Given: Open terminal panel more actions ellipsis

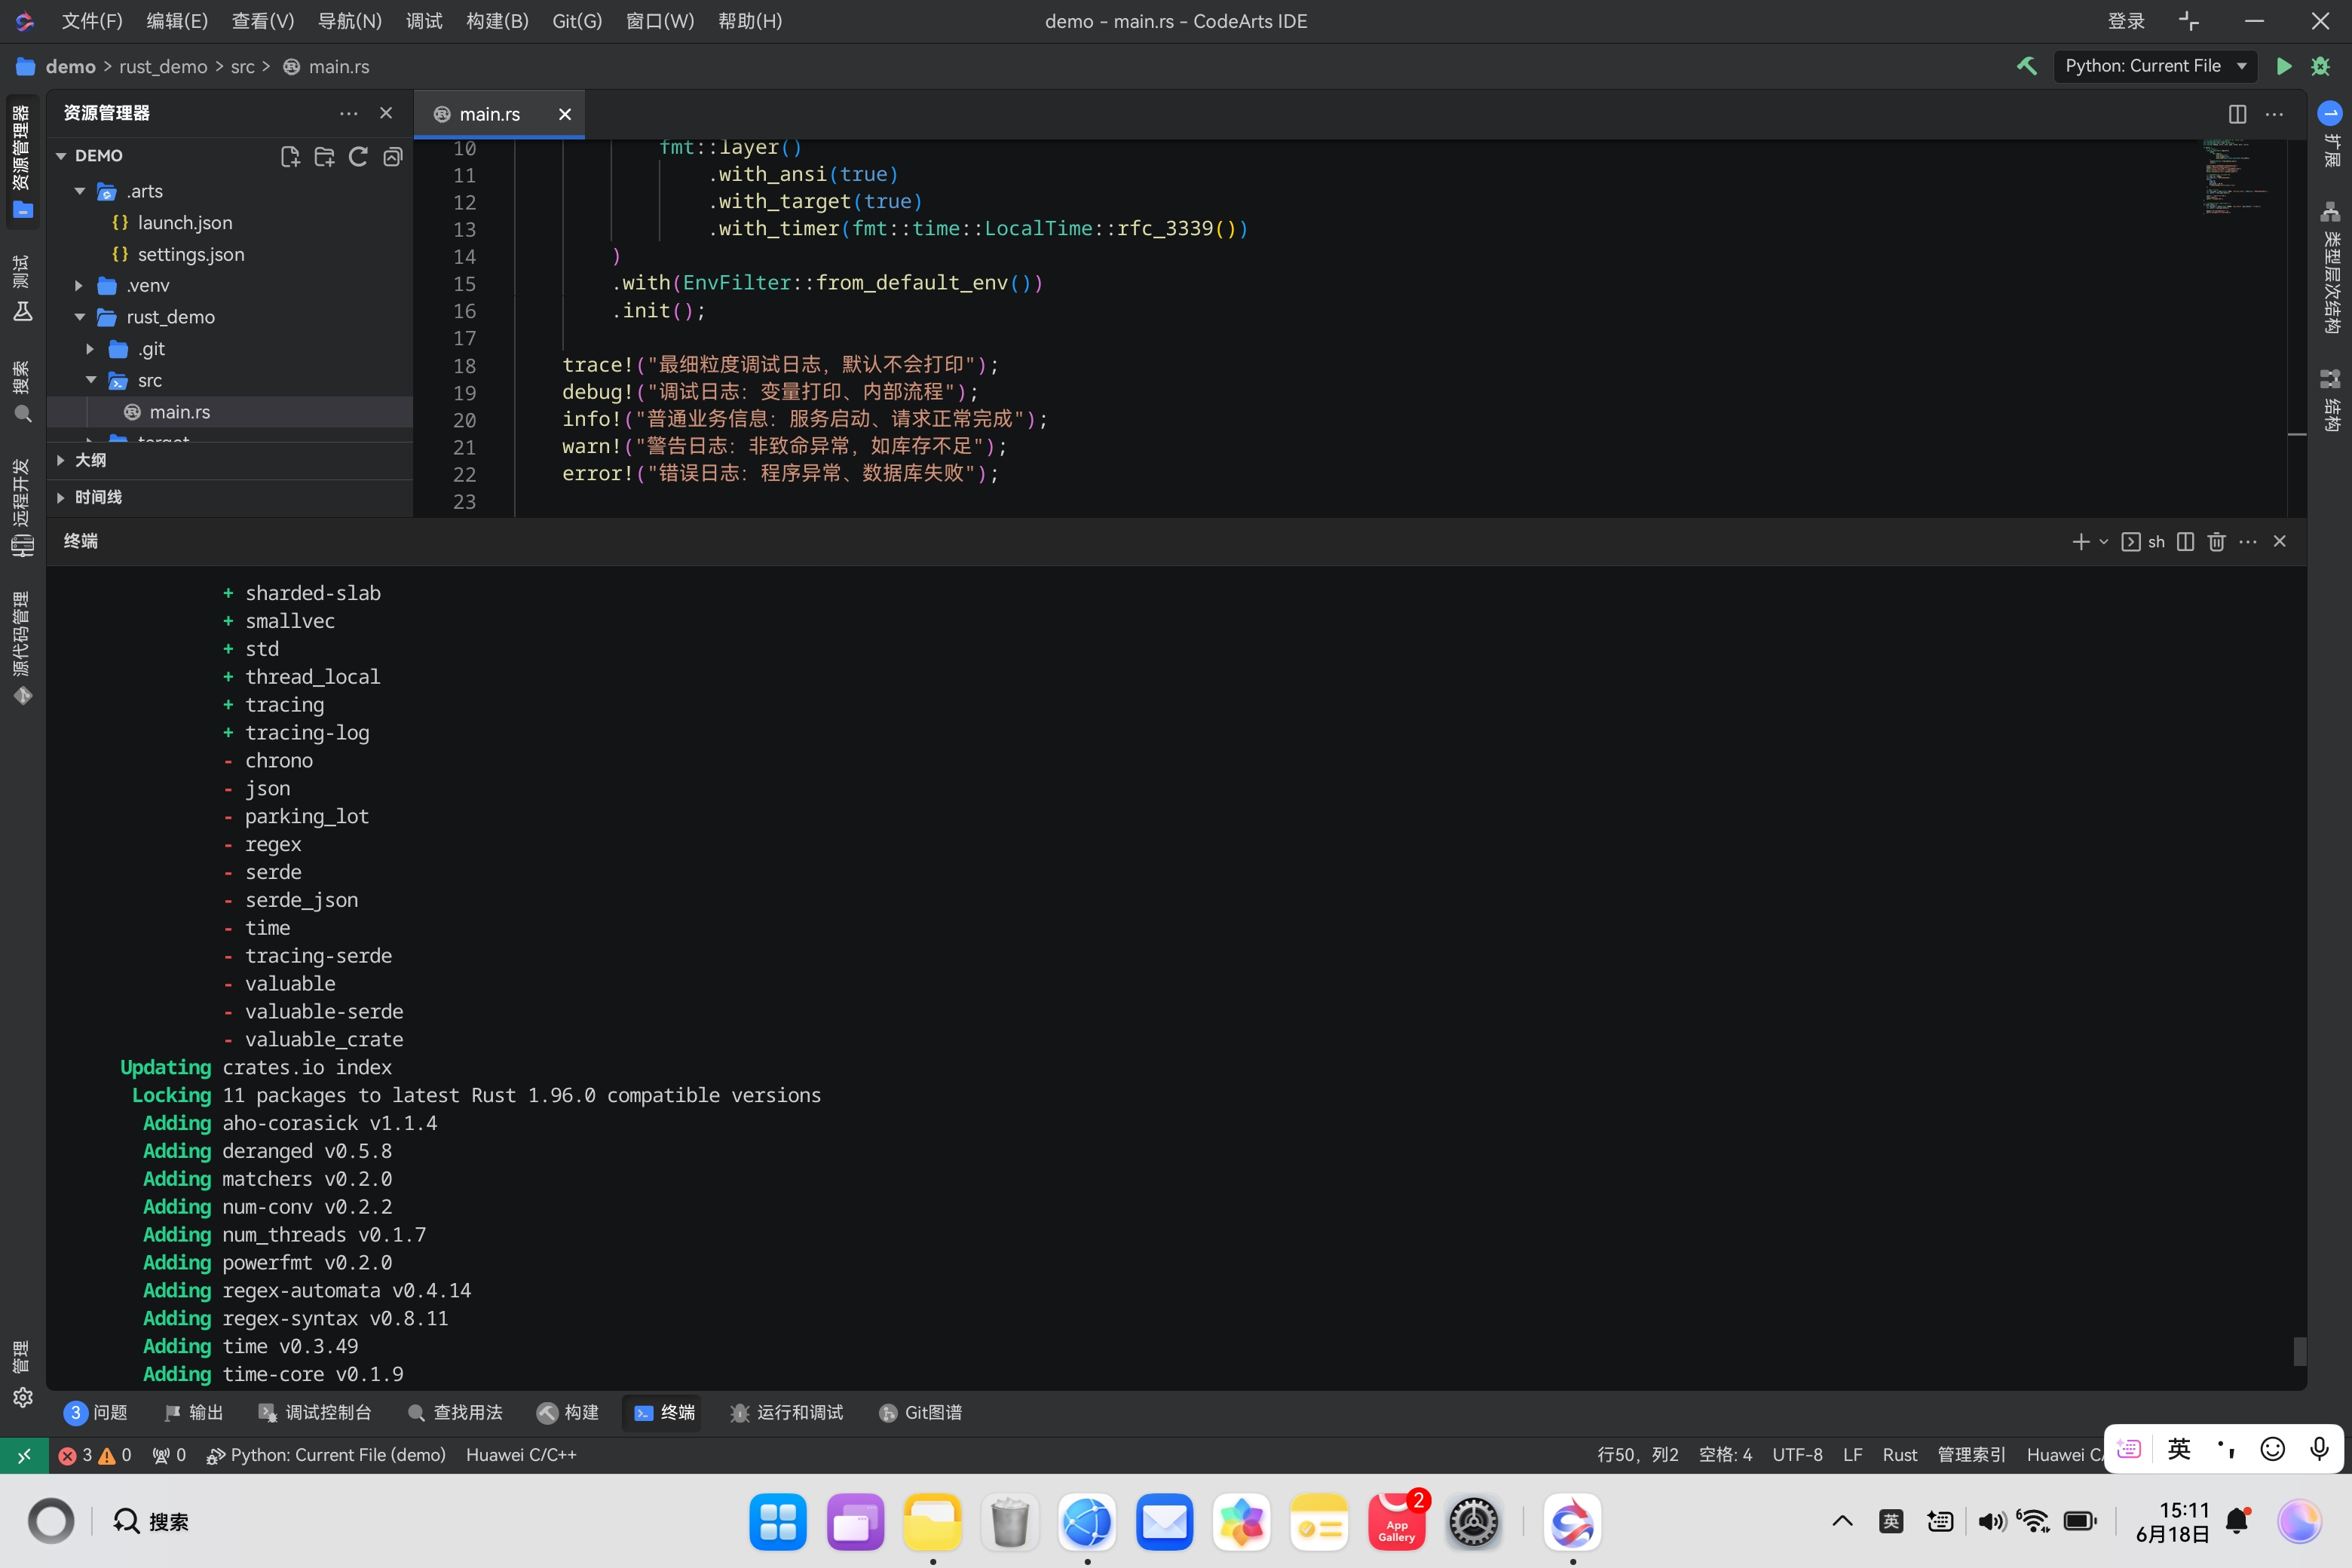Looking at the screenshot, I should pos(2248,541).
